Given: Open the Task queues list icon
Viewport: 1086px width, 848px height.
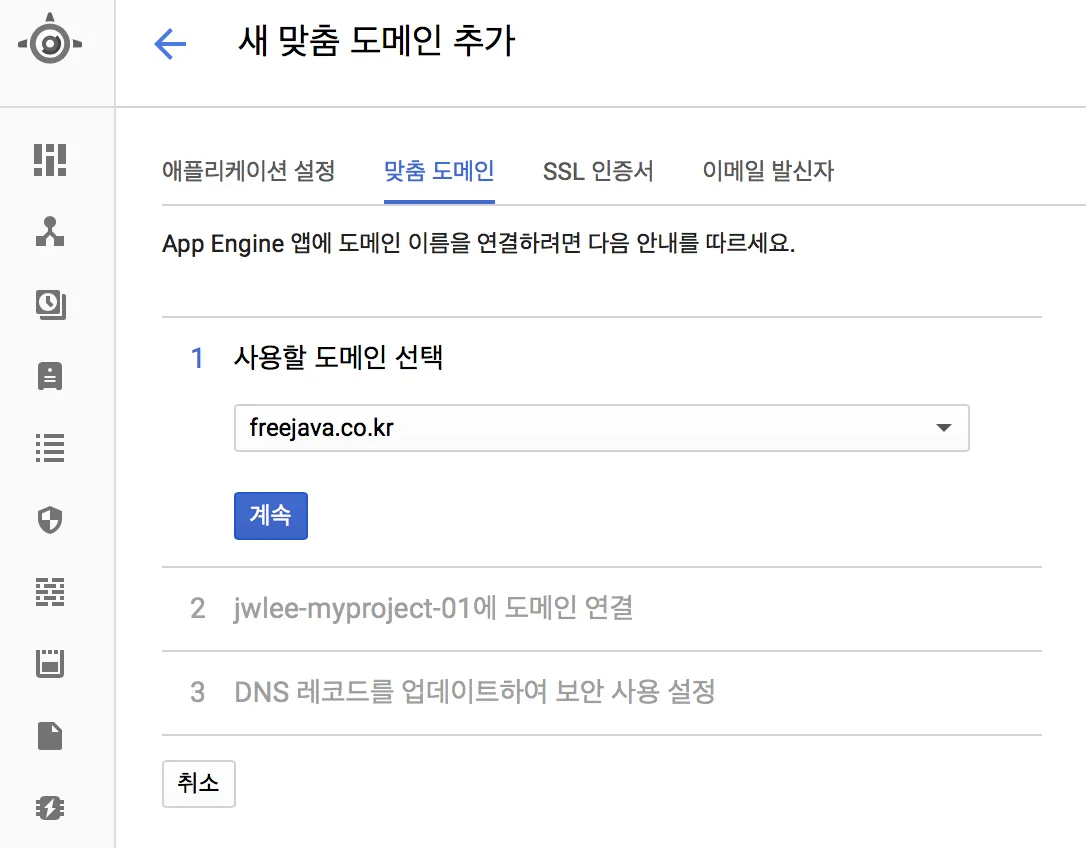Looking at the screenshot, I should pyautogui.click(x=50, y=448).
